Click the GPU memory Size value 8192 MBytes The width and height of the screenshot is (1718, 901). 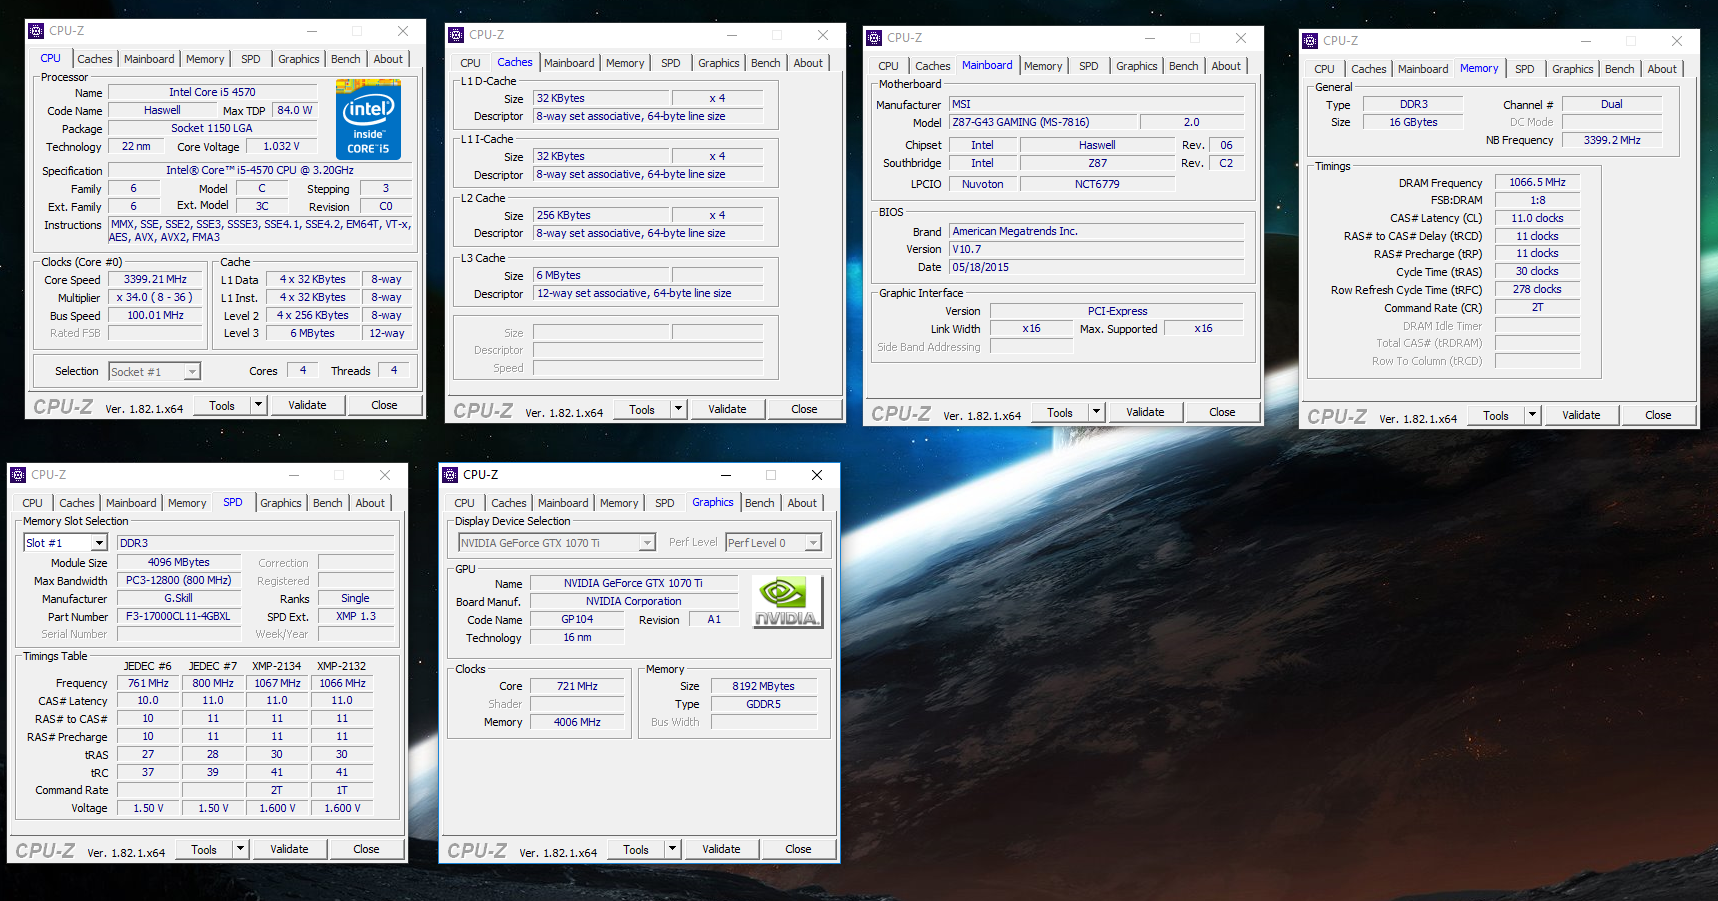763,686
